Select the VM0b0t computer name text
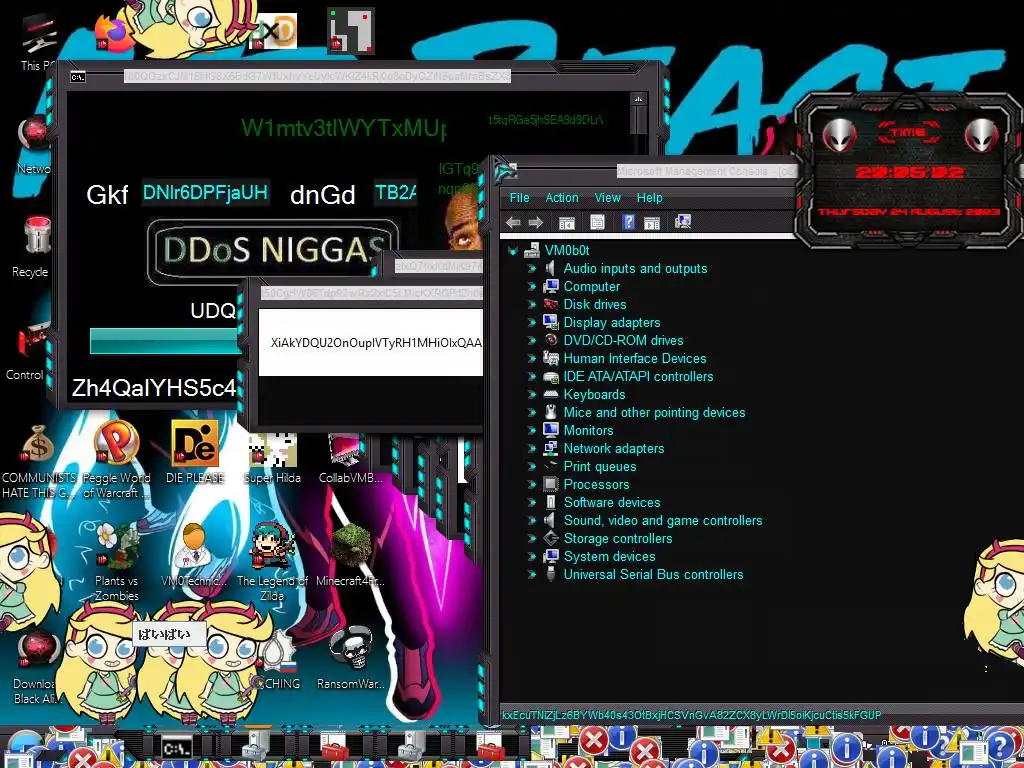The height and width of the screenshot is (768, 1024). click(567, 250)
